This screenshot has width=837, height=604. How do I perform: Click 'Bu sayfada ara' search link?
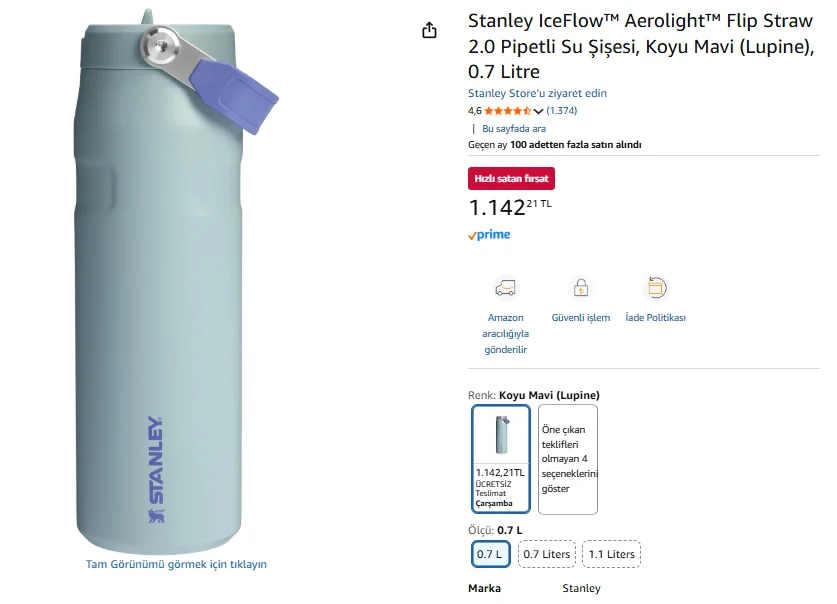coord(514,128)
